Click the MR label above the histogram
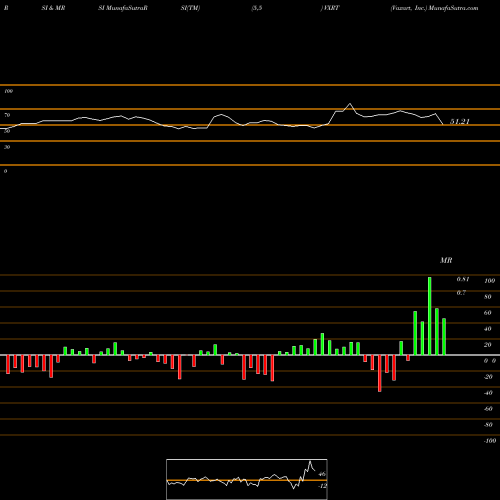This screenshot has height=500, width=500. click(x=446, y=260)
